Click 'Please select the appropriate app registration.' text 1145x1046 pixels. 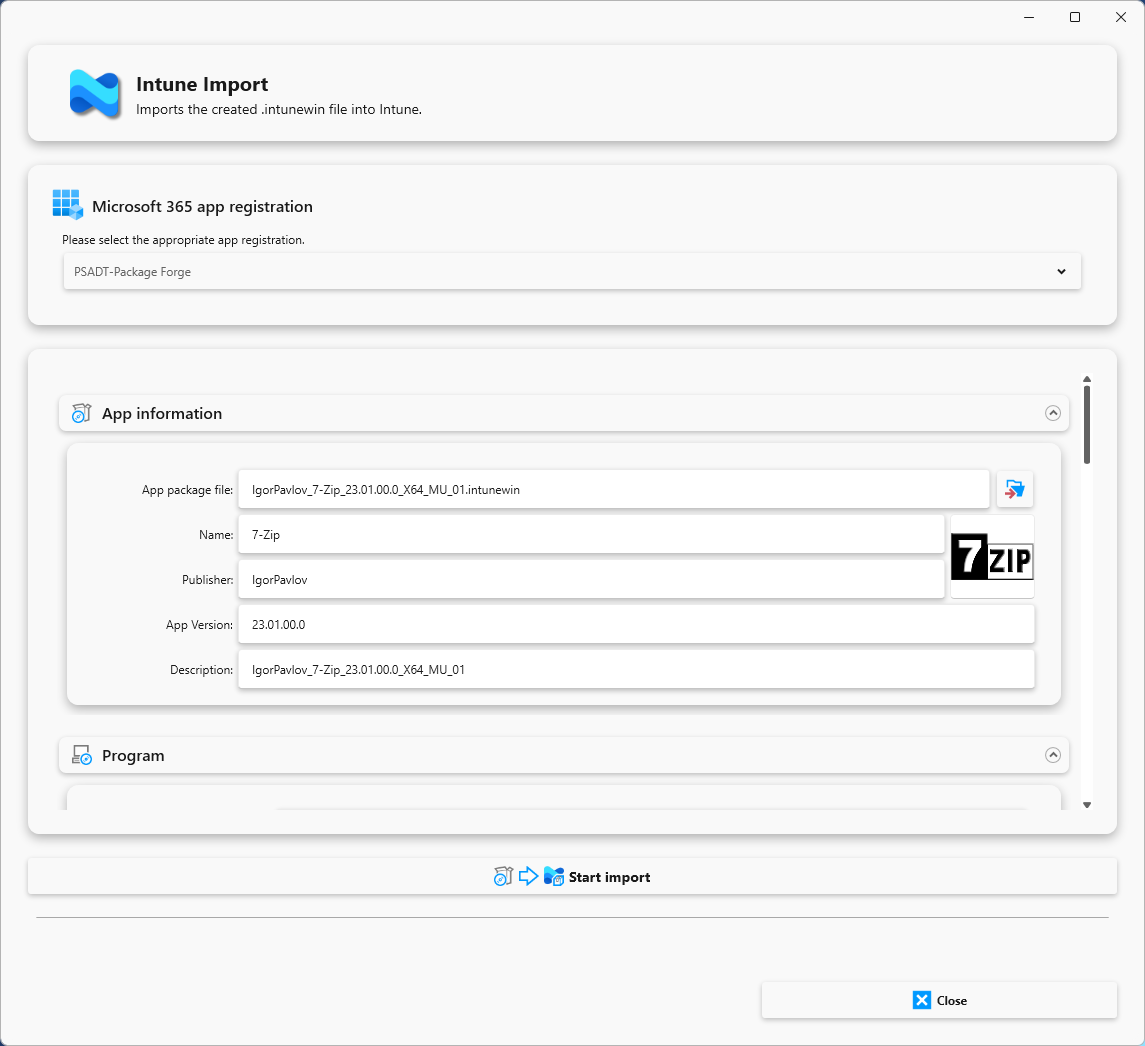point(183,240)
